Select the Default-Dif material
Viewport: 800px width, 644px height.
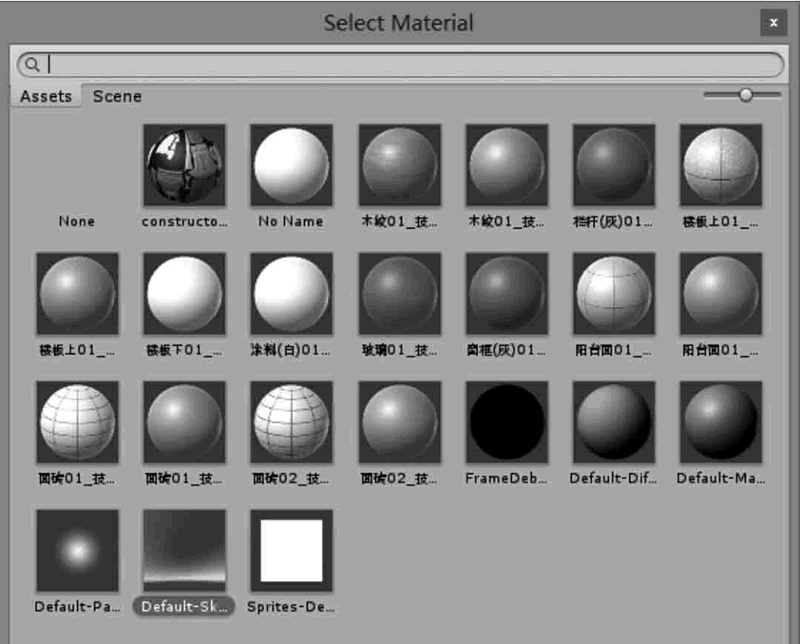click(x=613, y=422)
